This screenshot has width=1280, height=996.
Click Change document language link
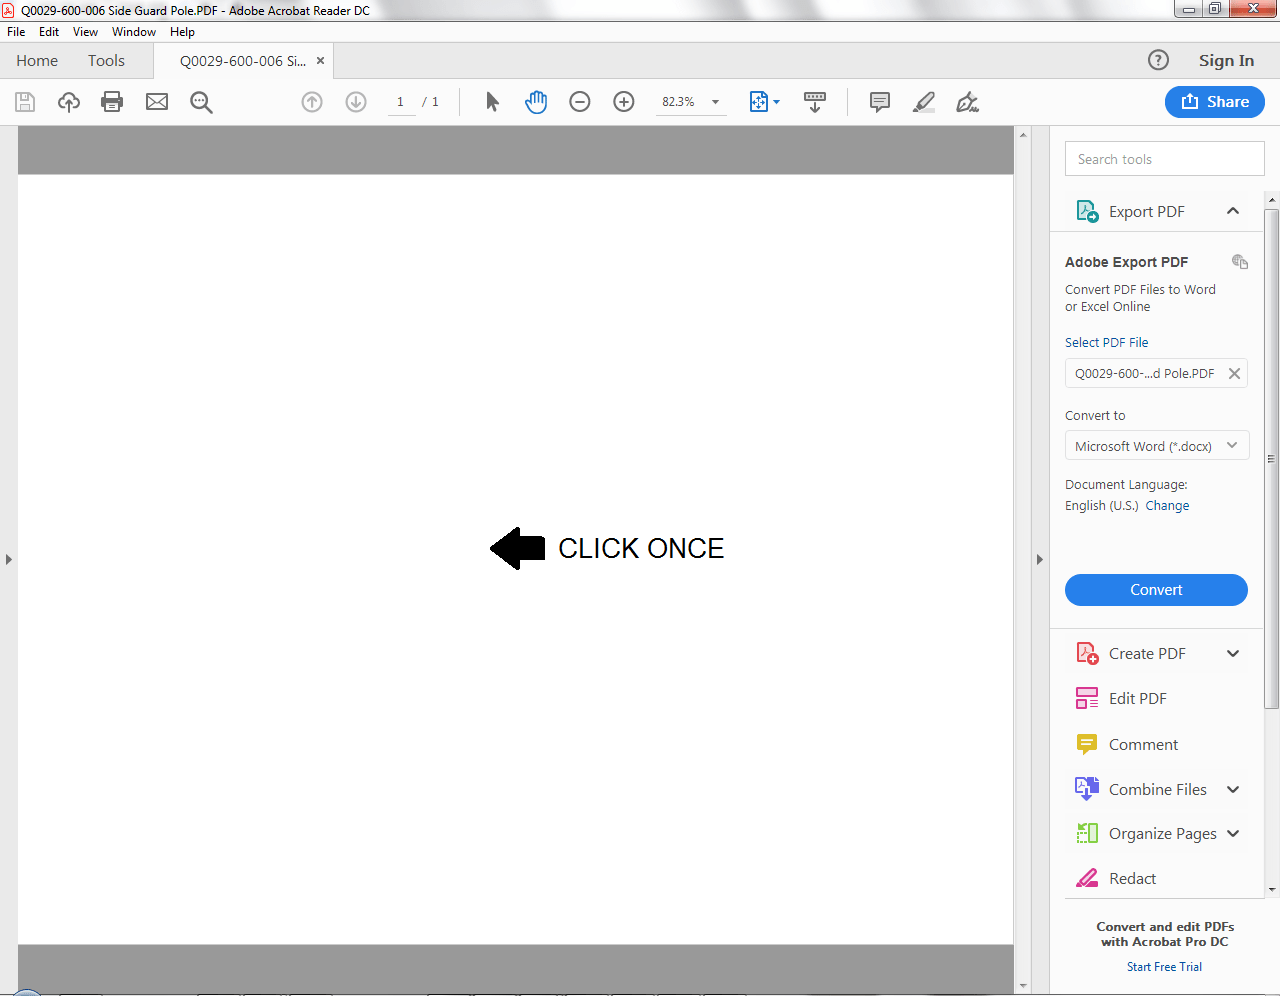pyautogui.click(x=1167, y=505)
